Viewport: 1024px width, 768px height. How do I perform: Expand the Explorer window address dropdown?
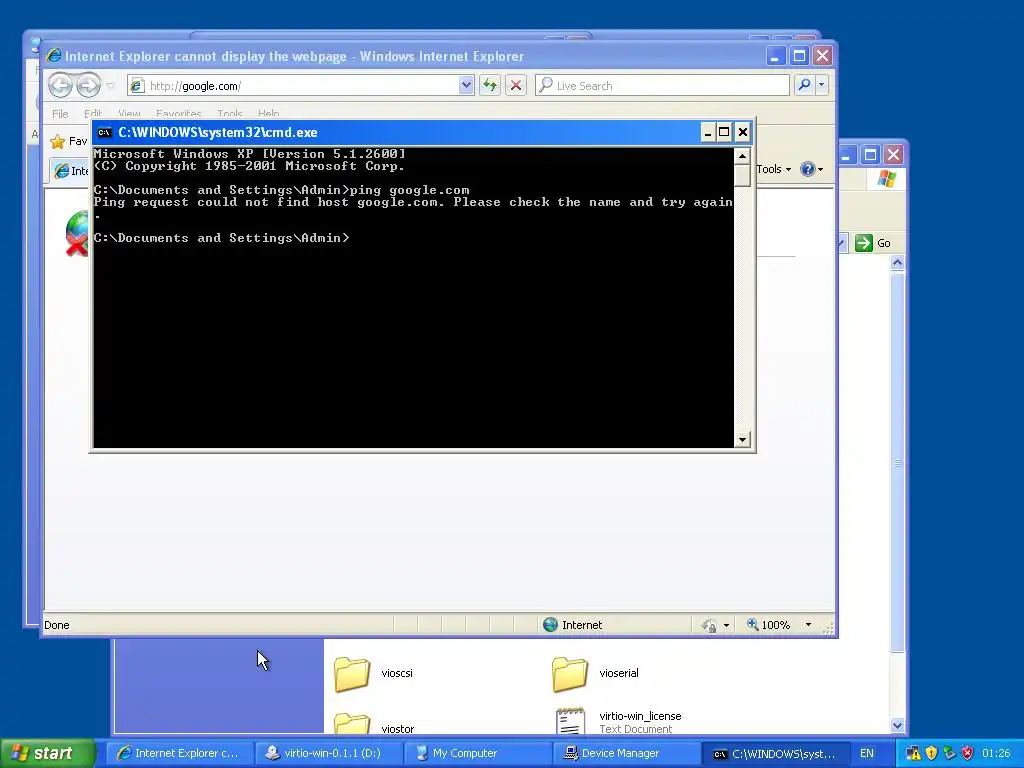tap(842, 243)
